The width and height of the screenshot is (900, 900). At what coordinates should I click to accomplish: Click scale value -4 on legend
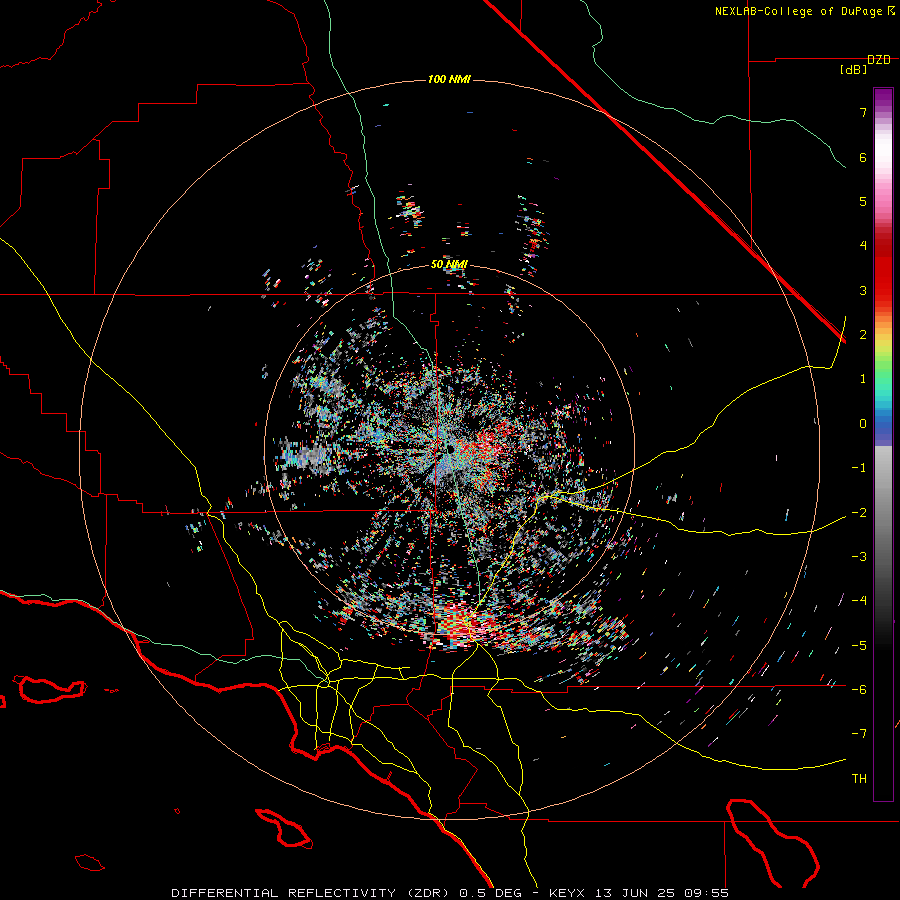click(x=859, y=600)
